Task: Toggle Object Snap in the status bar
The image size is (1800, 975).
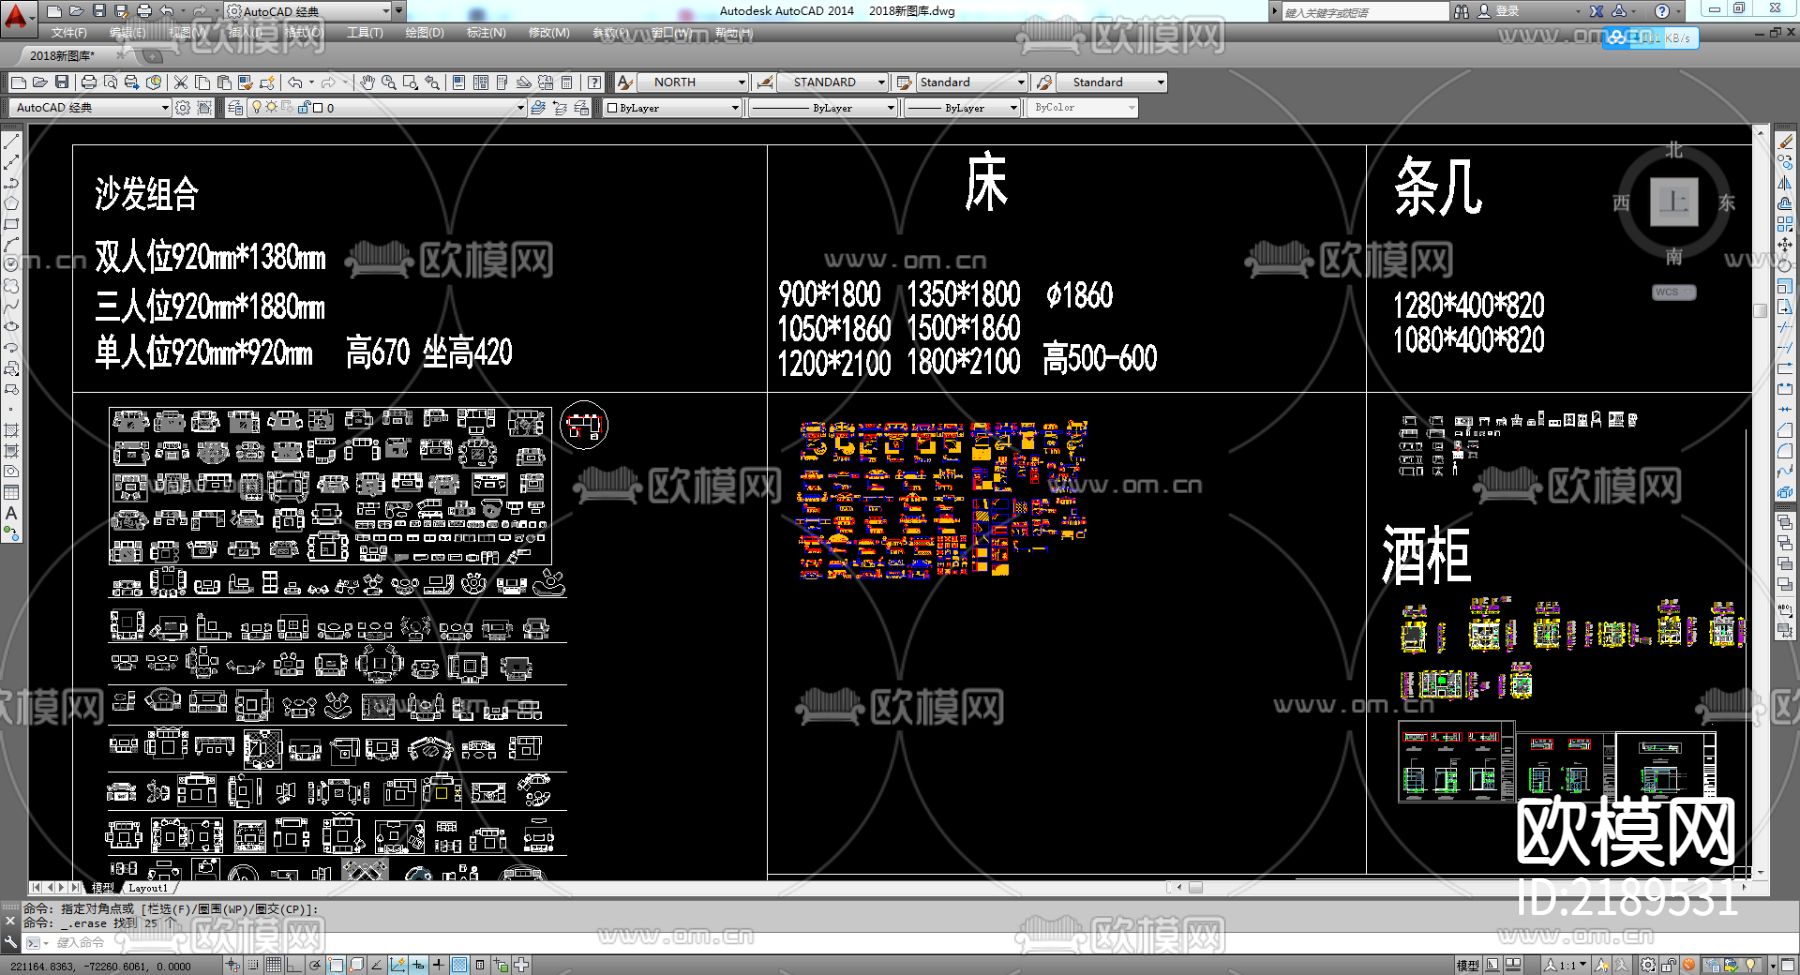Action: [336, 965]
